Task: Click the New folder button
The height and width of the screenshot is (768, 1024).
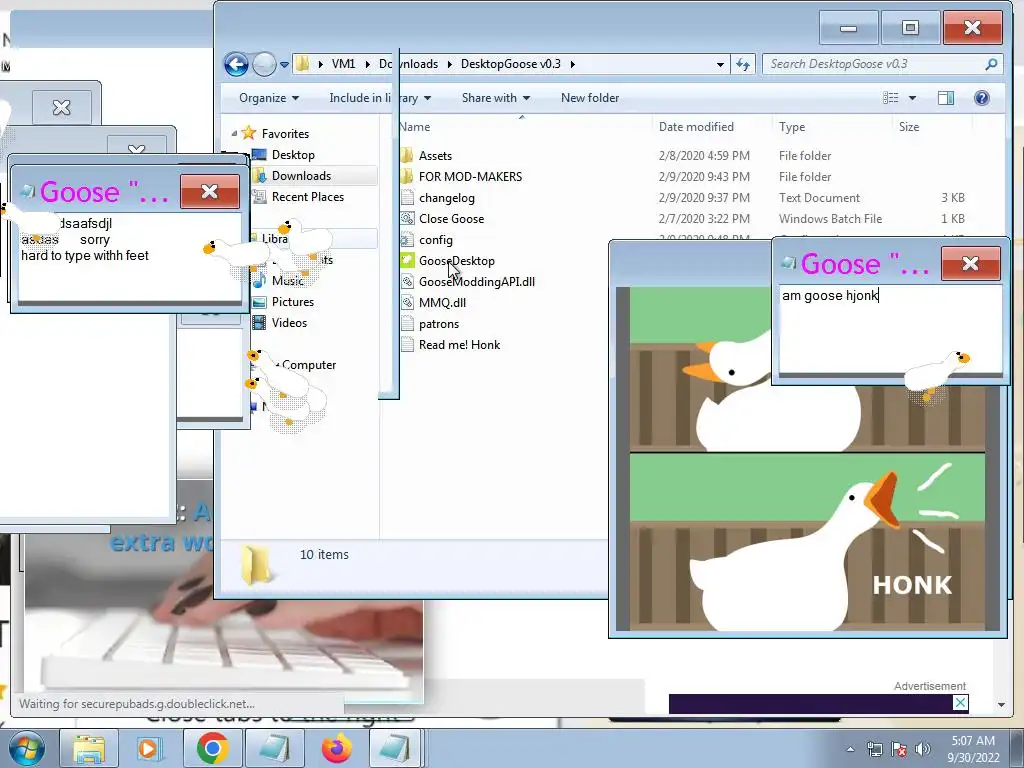Action: [590, 98]
